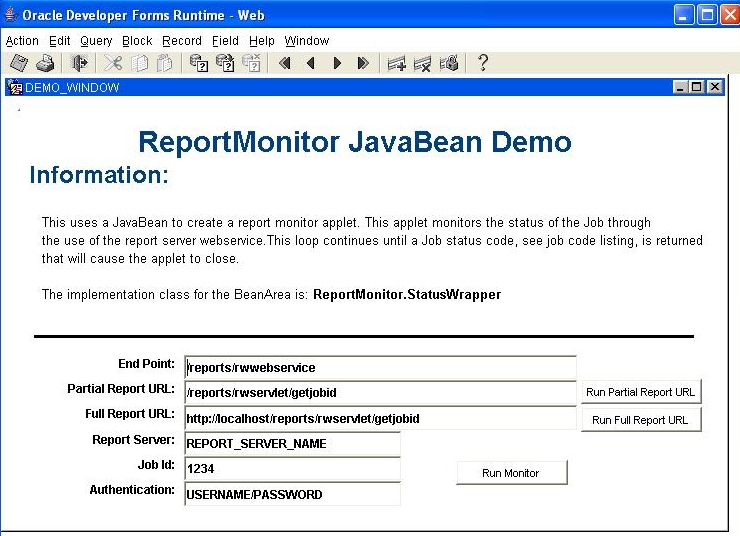Image resolution: width=740 pixels, height=536 pixels.
Task: Click the Report Server: label
Action: pyautogui.click(x=134, y=440)
